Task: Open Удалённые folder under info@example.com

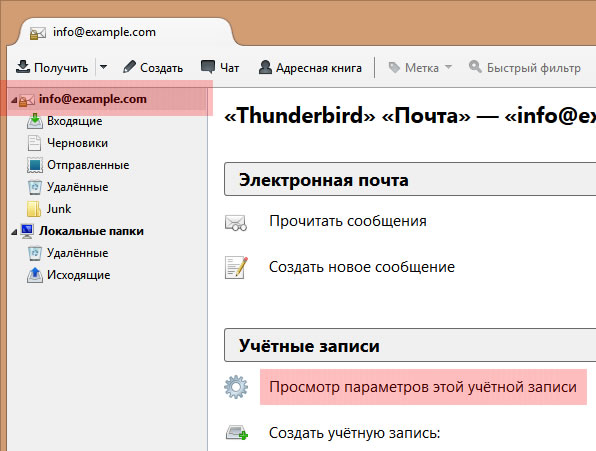Action: tap(78, 187)
